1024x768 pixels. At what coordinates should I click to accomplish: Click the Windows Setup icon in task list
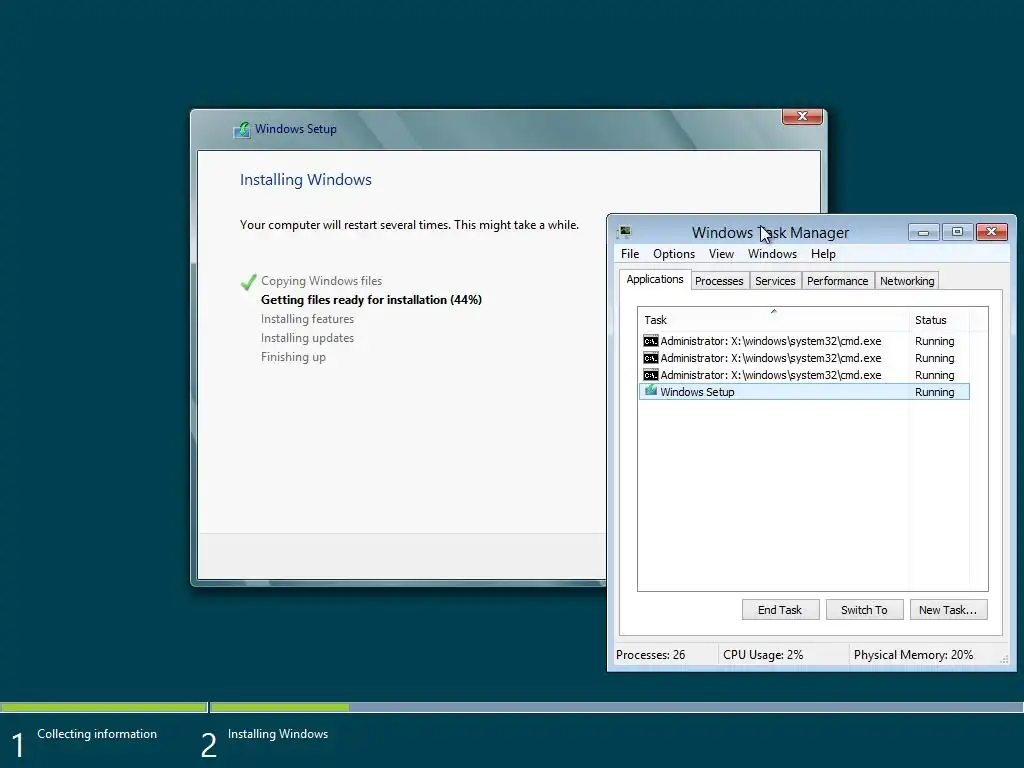click(650, 391)
